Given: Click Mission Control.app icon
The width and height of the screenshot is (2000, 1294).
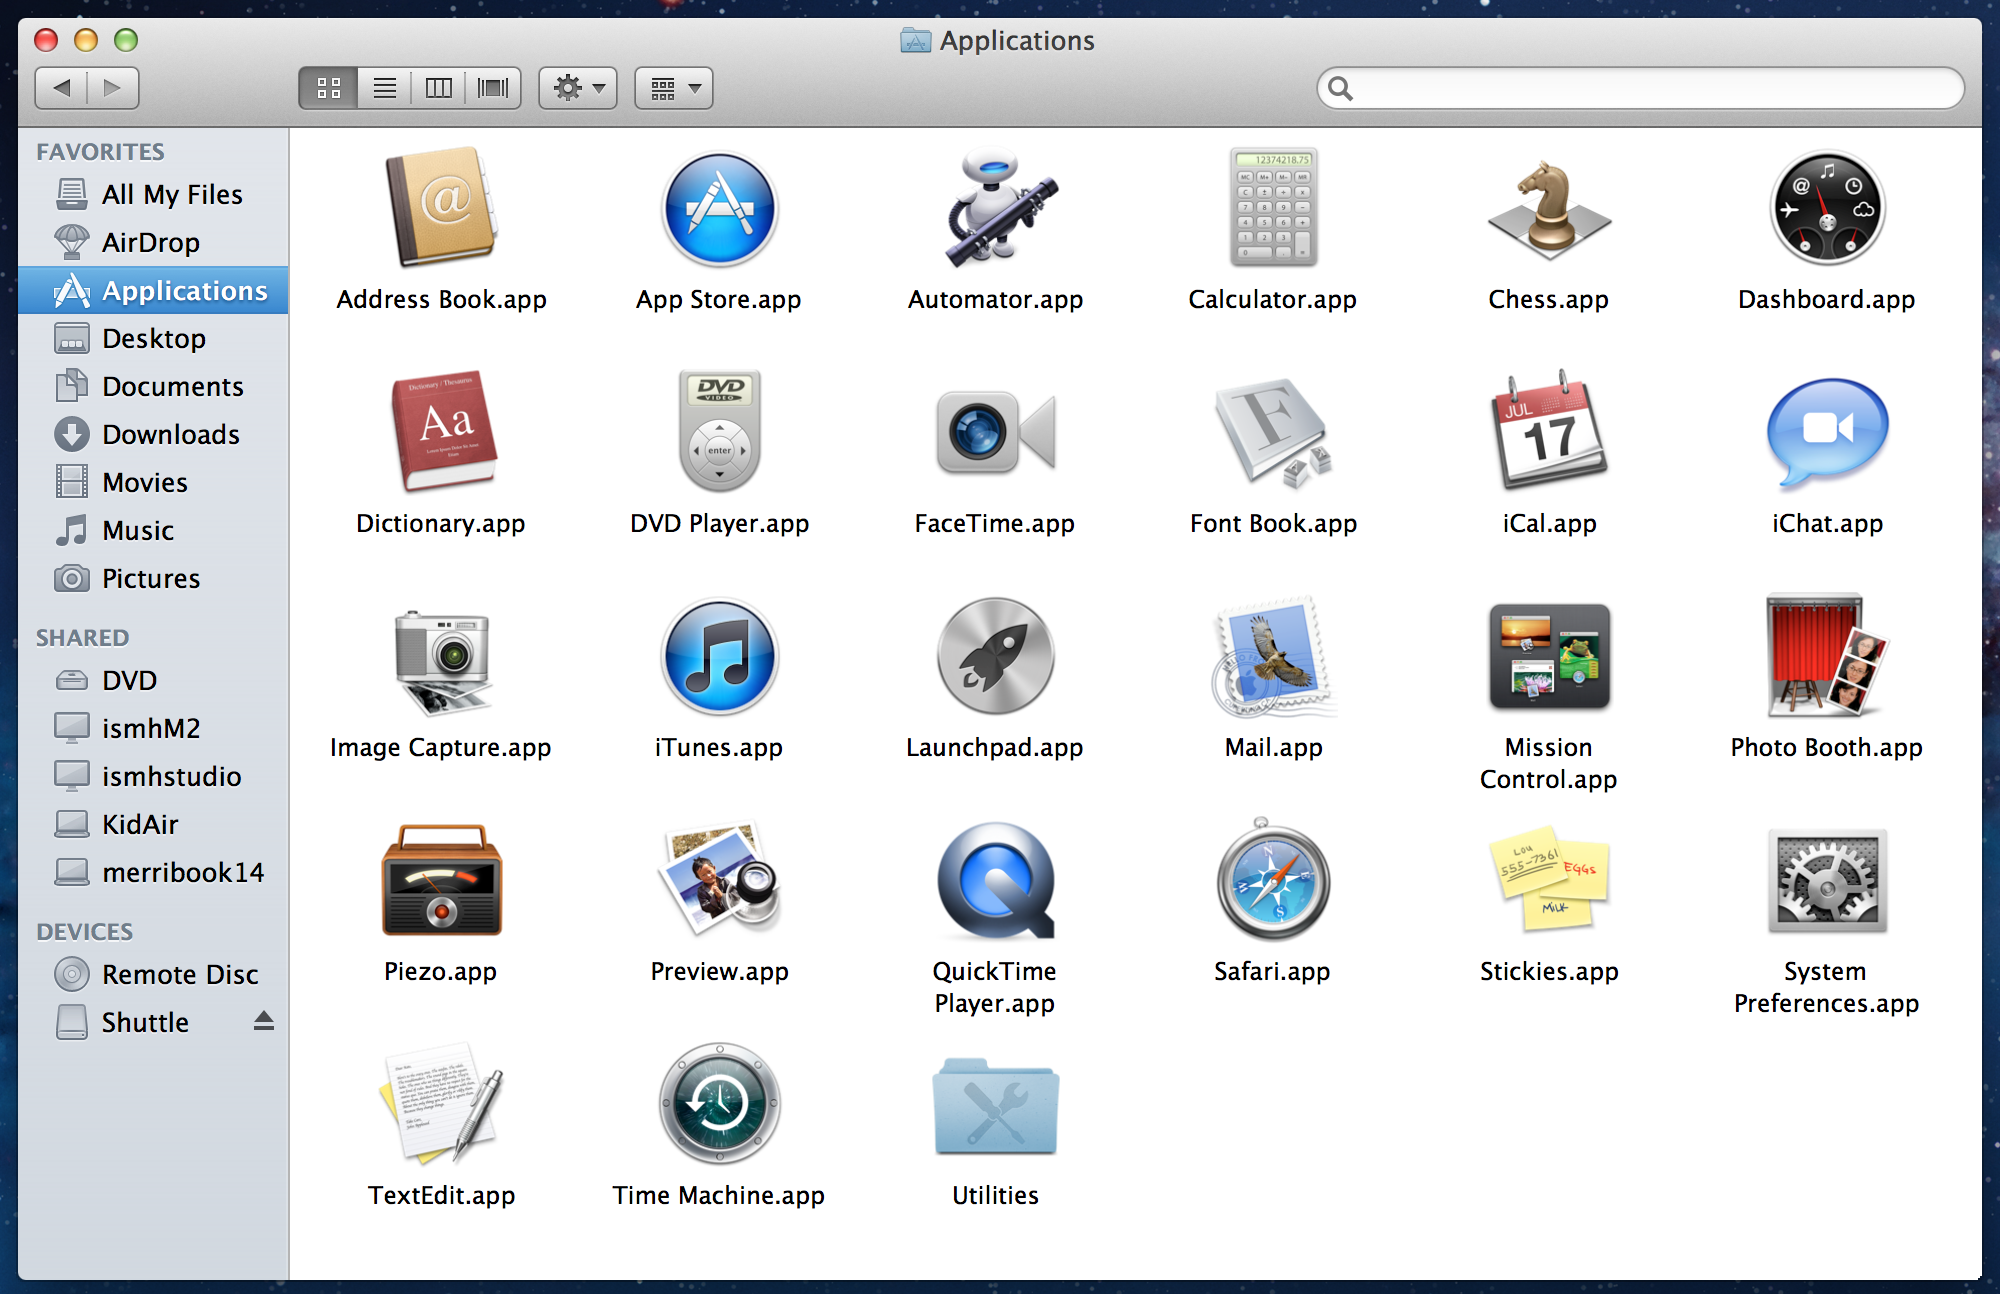Looking at the screenshot, I should pos(1549,656).
